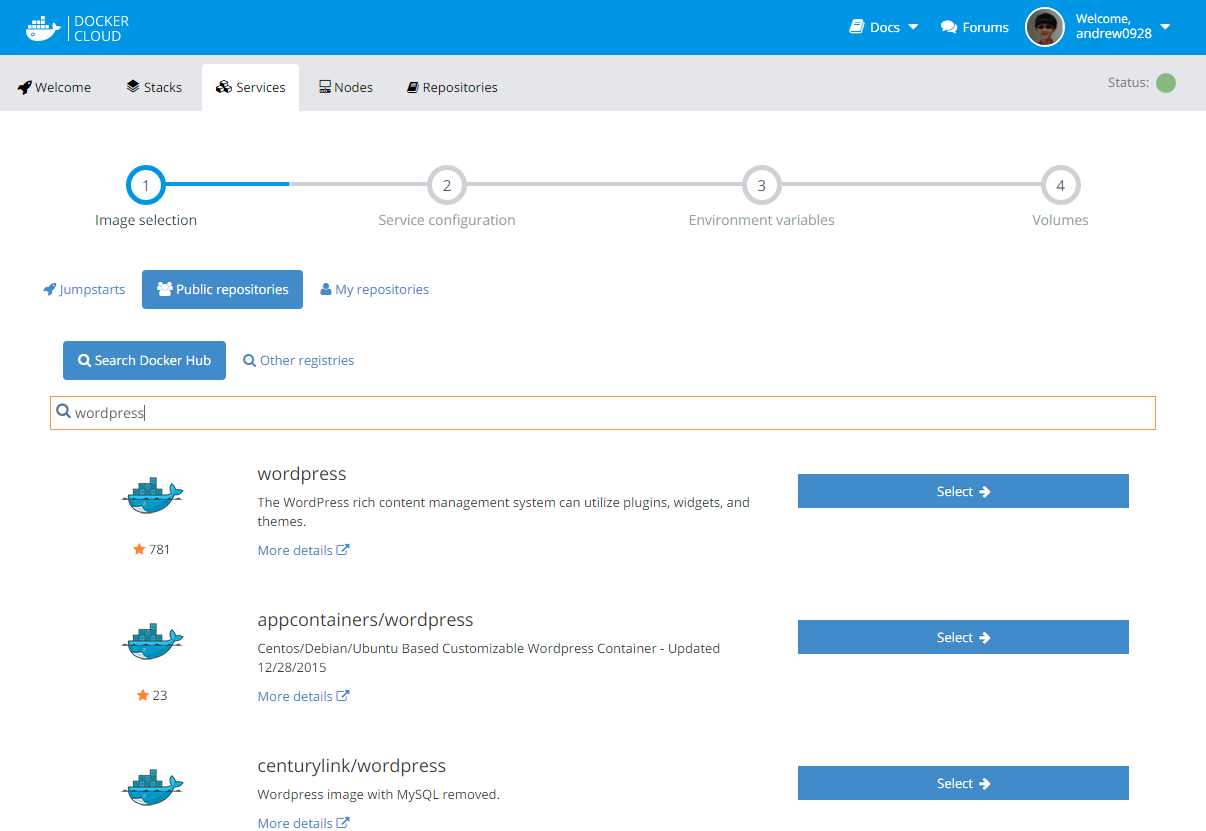Screen dimensions: 1206x831
Task: Open the Forums link
Action: (975, 27)
